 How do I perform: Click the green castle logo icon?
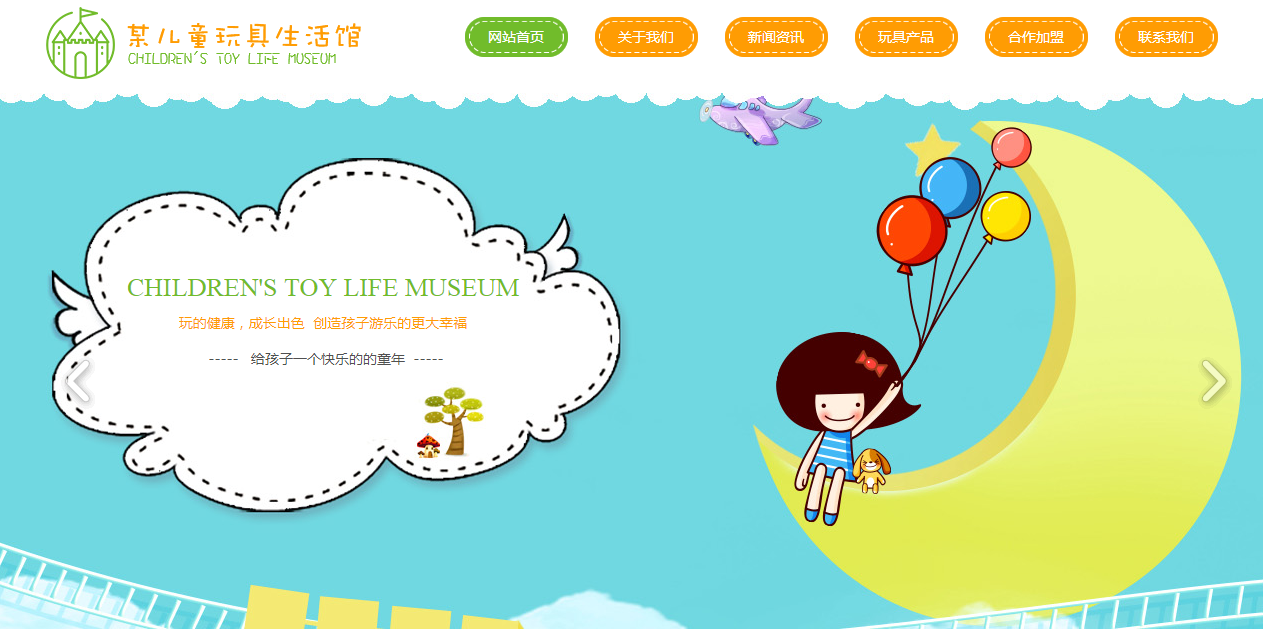click(x=81, y=44)
